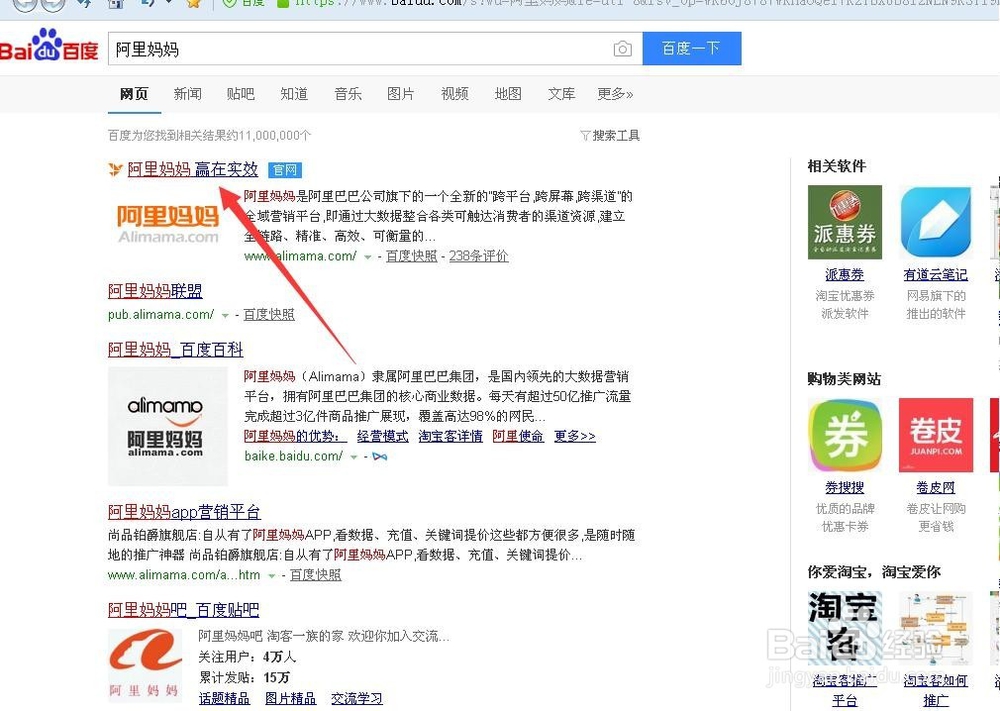The image size is (1000, 711).
Task: Open the 阿里妈妈联盟 result link
Action: (x=155, y=291)
